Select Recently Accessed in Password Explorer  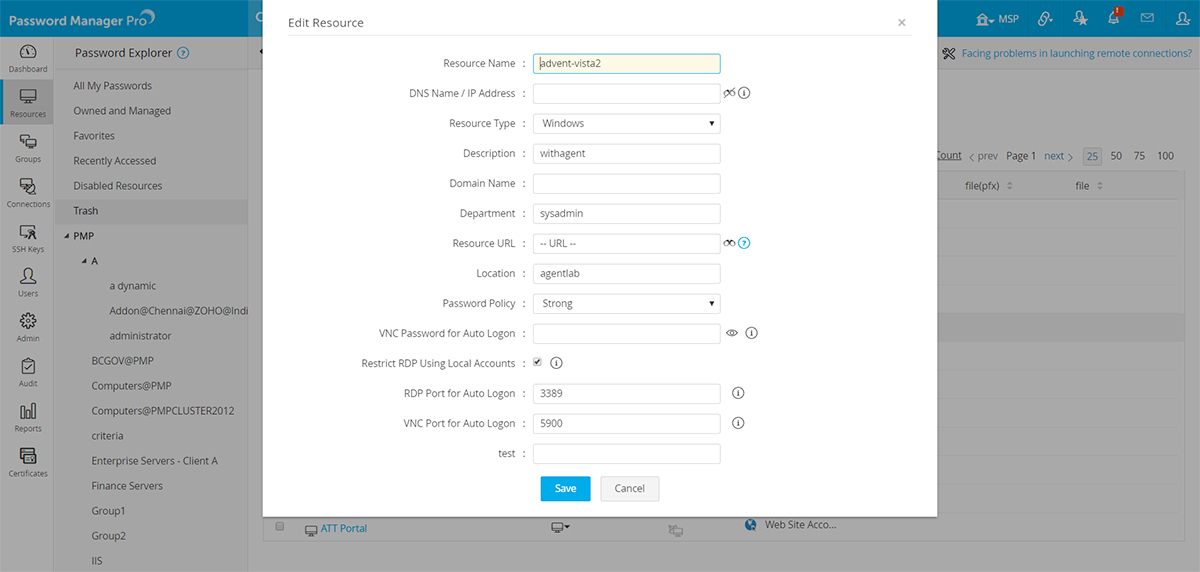click(114, 161)
